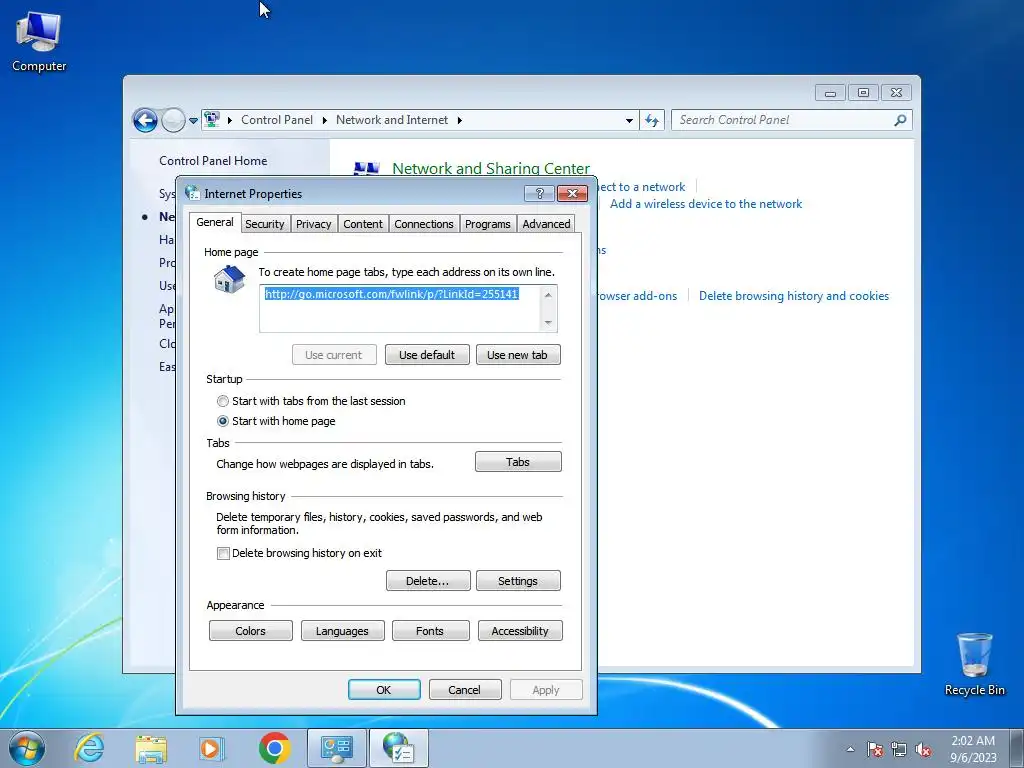Click Network and Internet breadcrumb
Viewport: 1024px width, 768px height.
392,120
